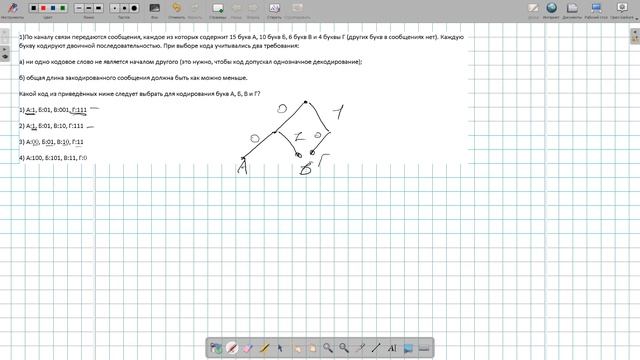
Task: Click answer option 2) А:1, Б:01, В:10, Г:111
Action: click(x=51, y=126)
